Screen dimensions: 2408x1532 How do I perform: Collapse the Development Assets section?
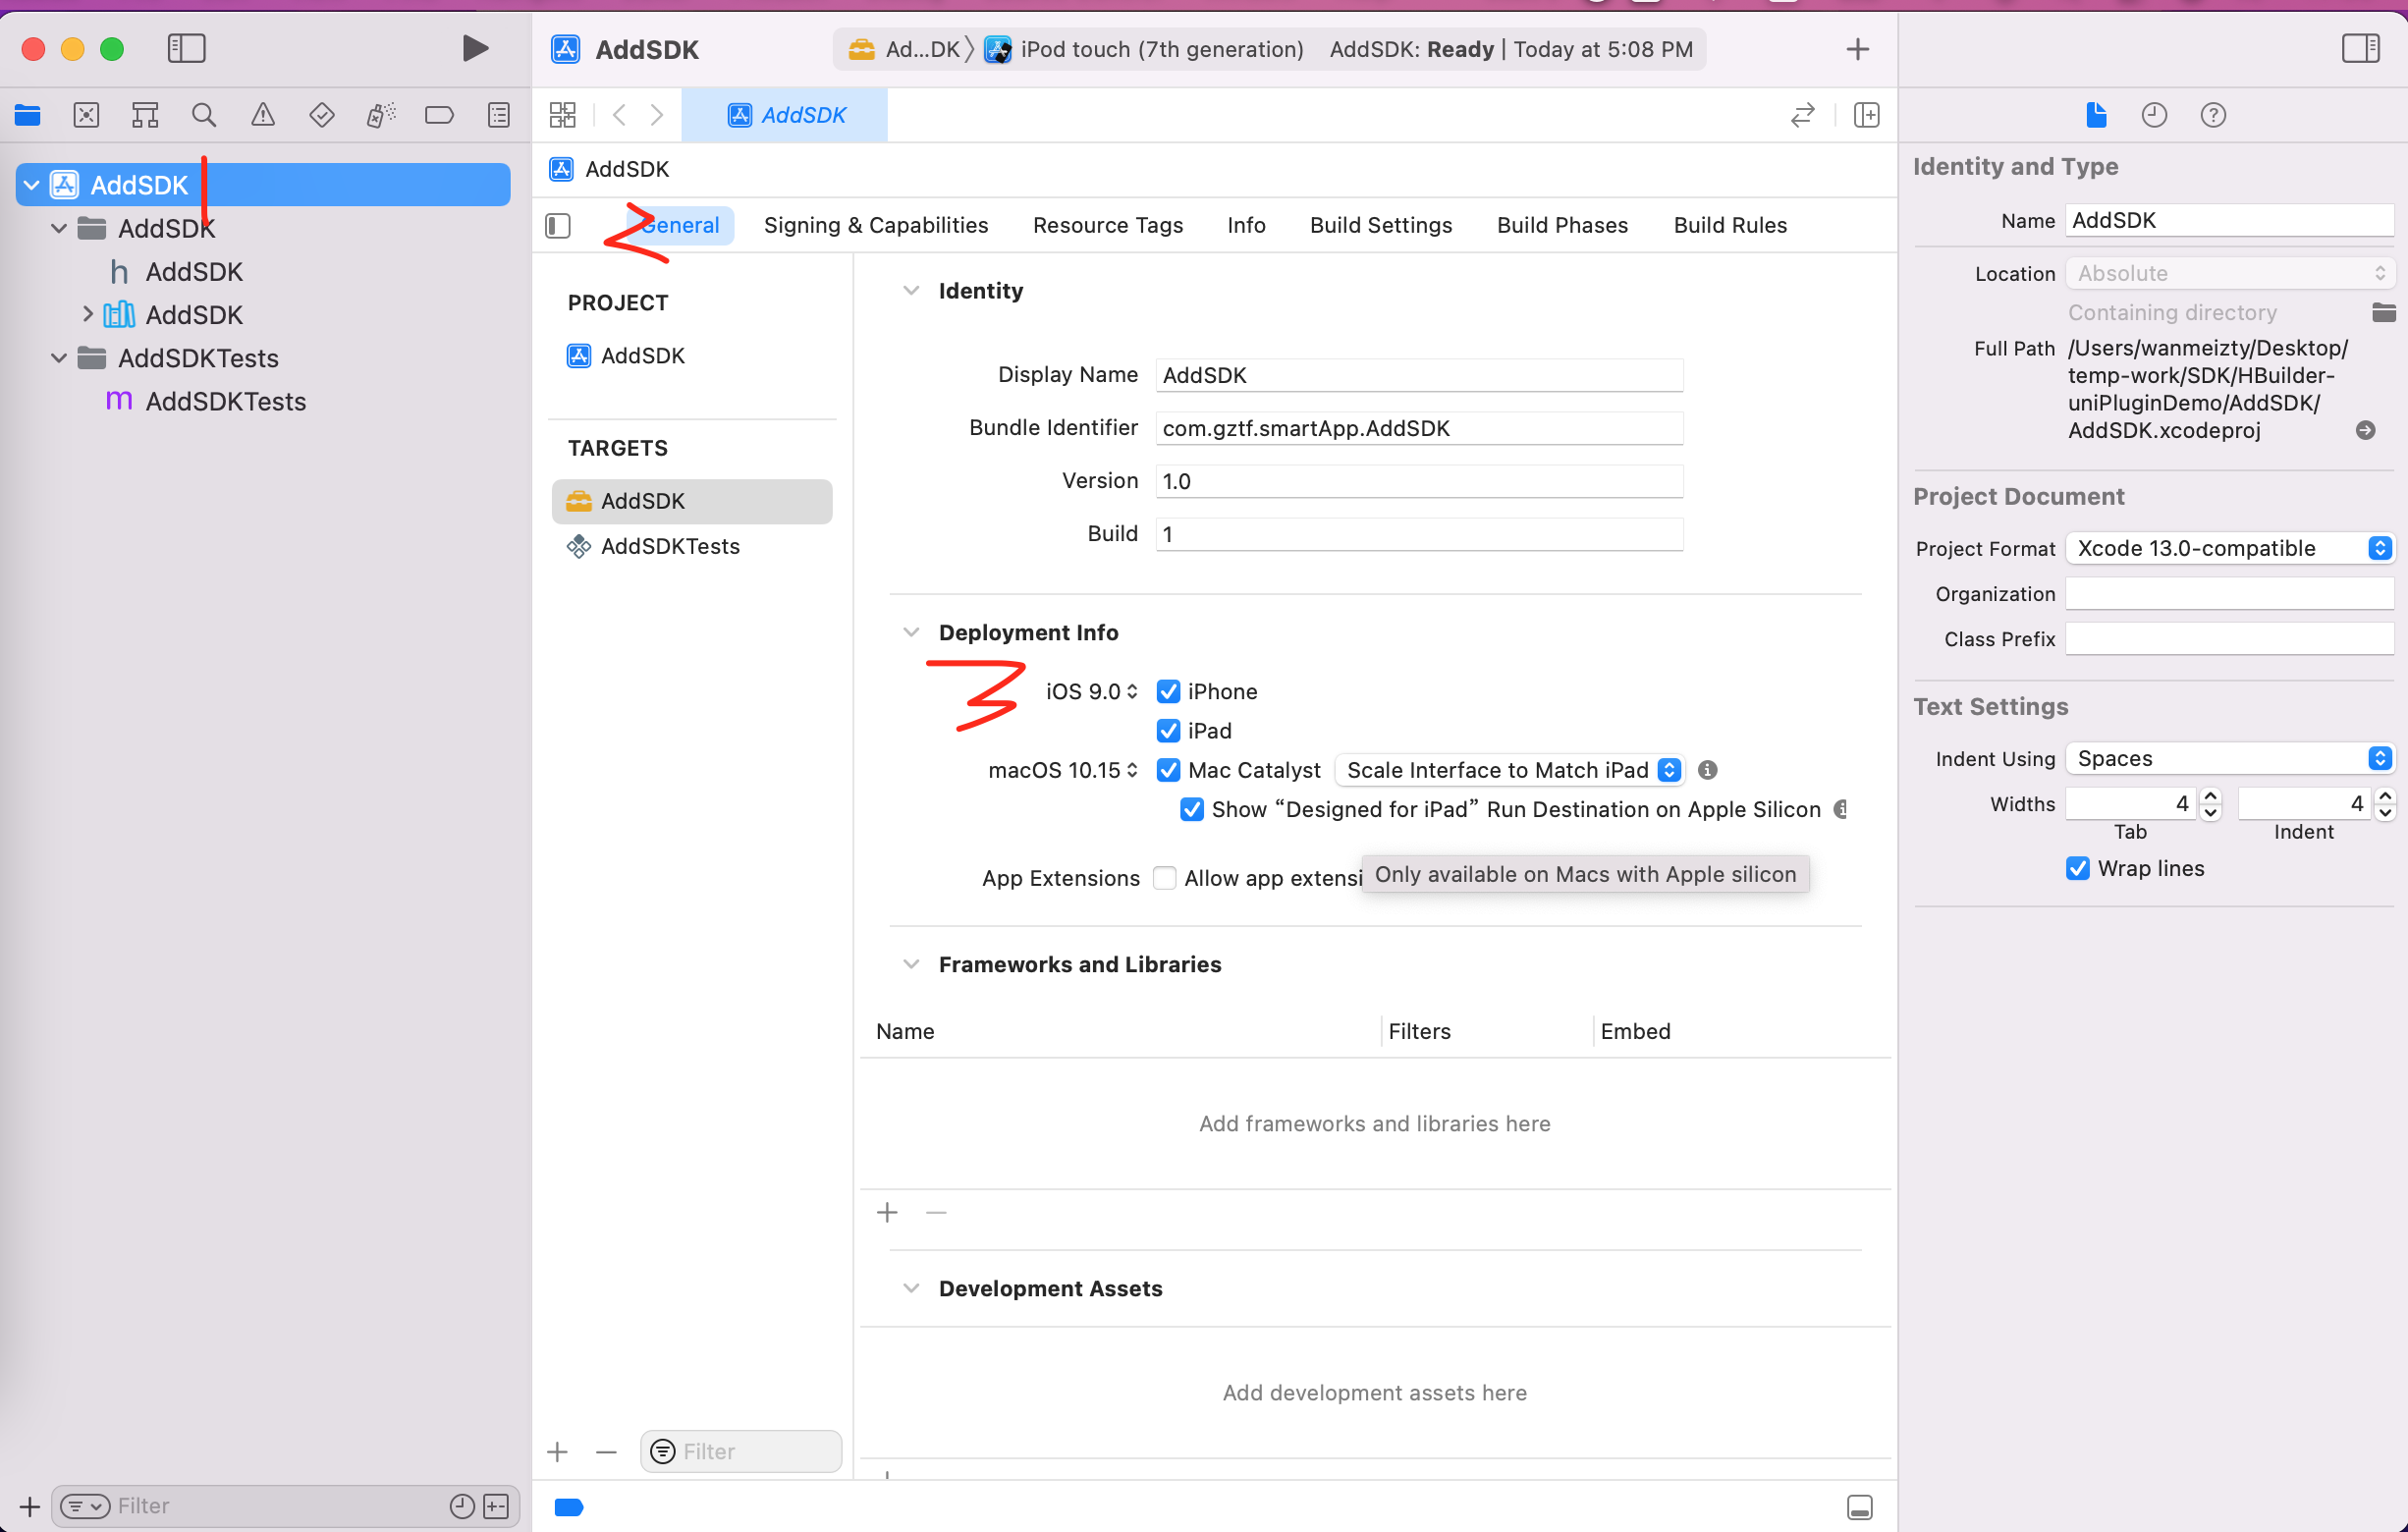pyautogui.click(x=911, y=1288)
